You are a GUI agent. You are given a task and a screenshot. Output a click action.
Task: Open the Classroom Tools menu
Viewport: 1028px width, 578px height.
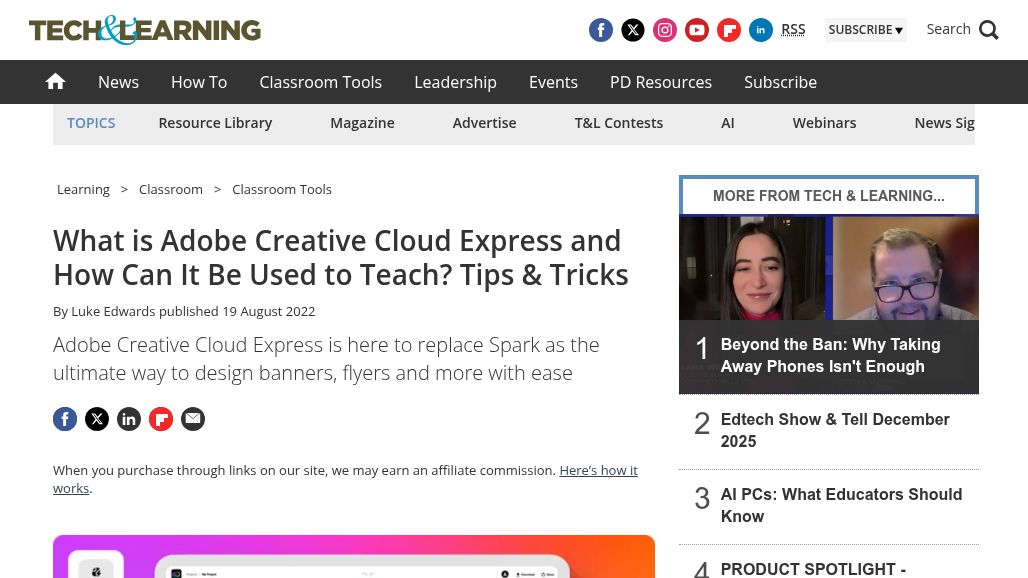coord(320,82)
